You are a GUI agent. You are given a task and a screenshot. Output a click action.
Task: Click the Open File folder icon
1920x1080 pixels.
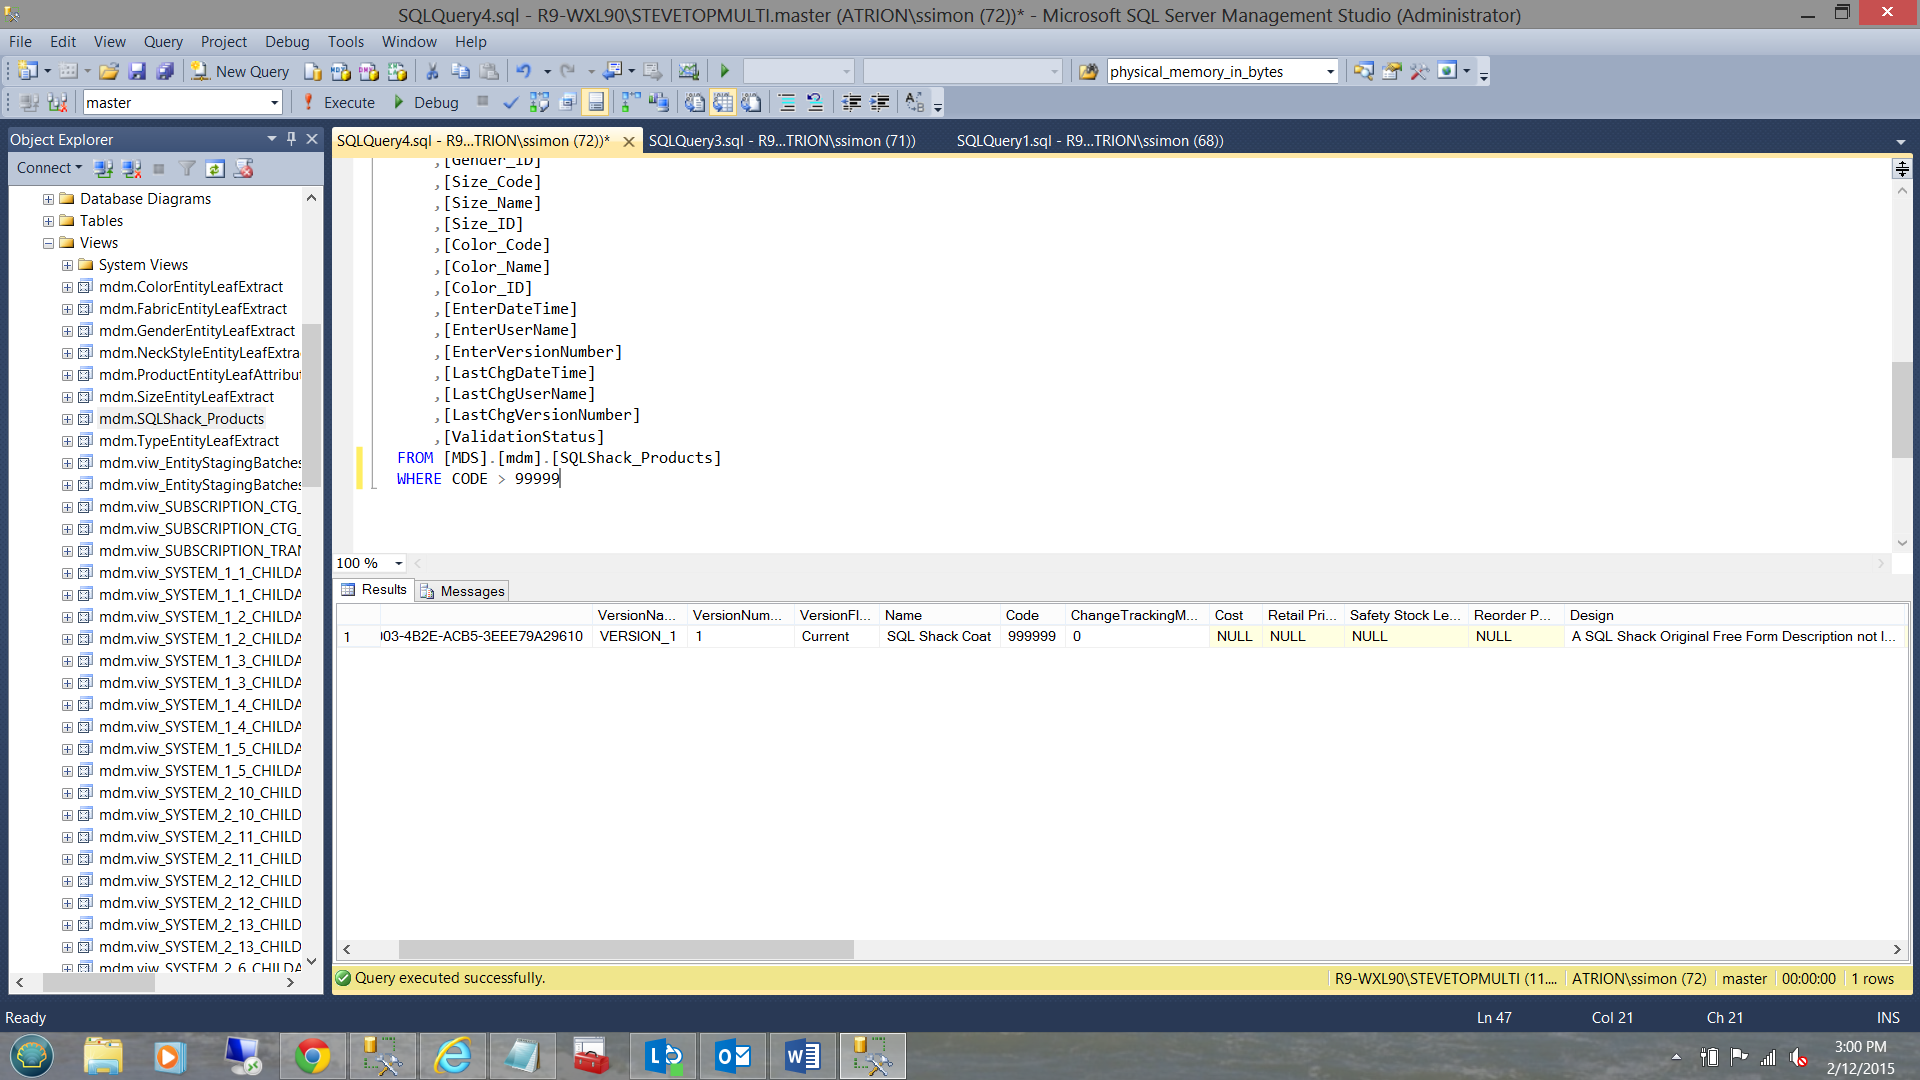(x=109, y=71)
